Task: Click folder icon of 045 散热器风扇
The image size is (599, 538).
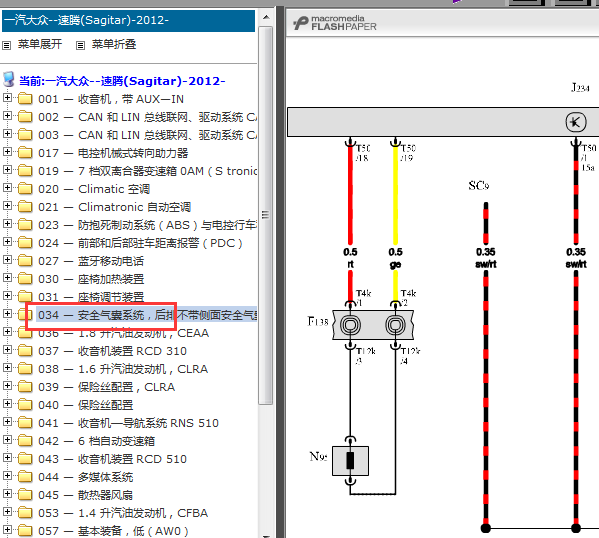Action: [25, 494]
